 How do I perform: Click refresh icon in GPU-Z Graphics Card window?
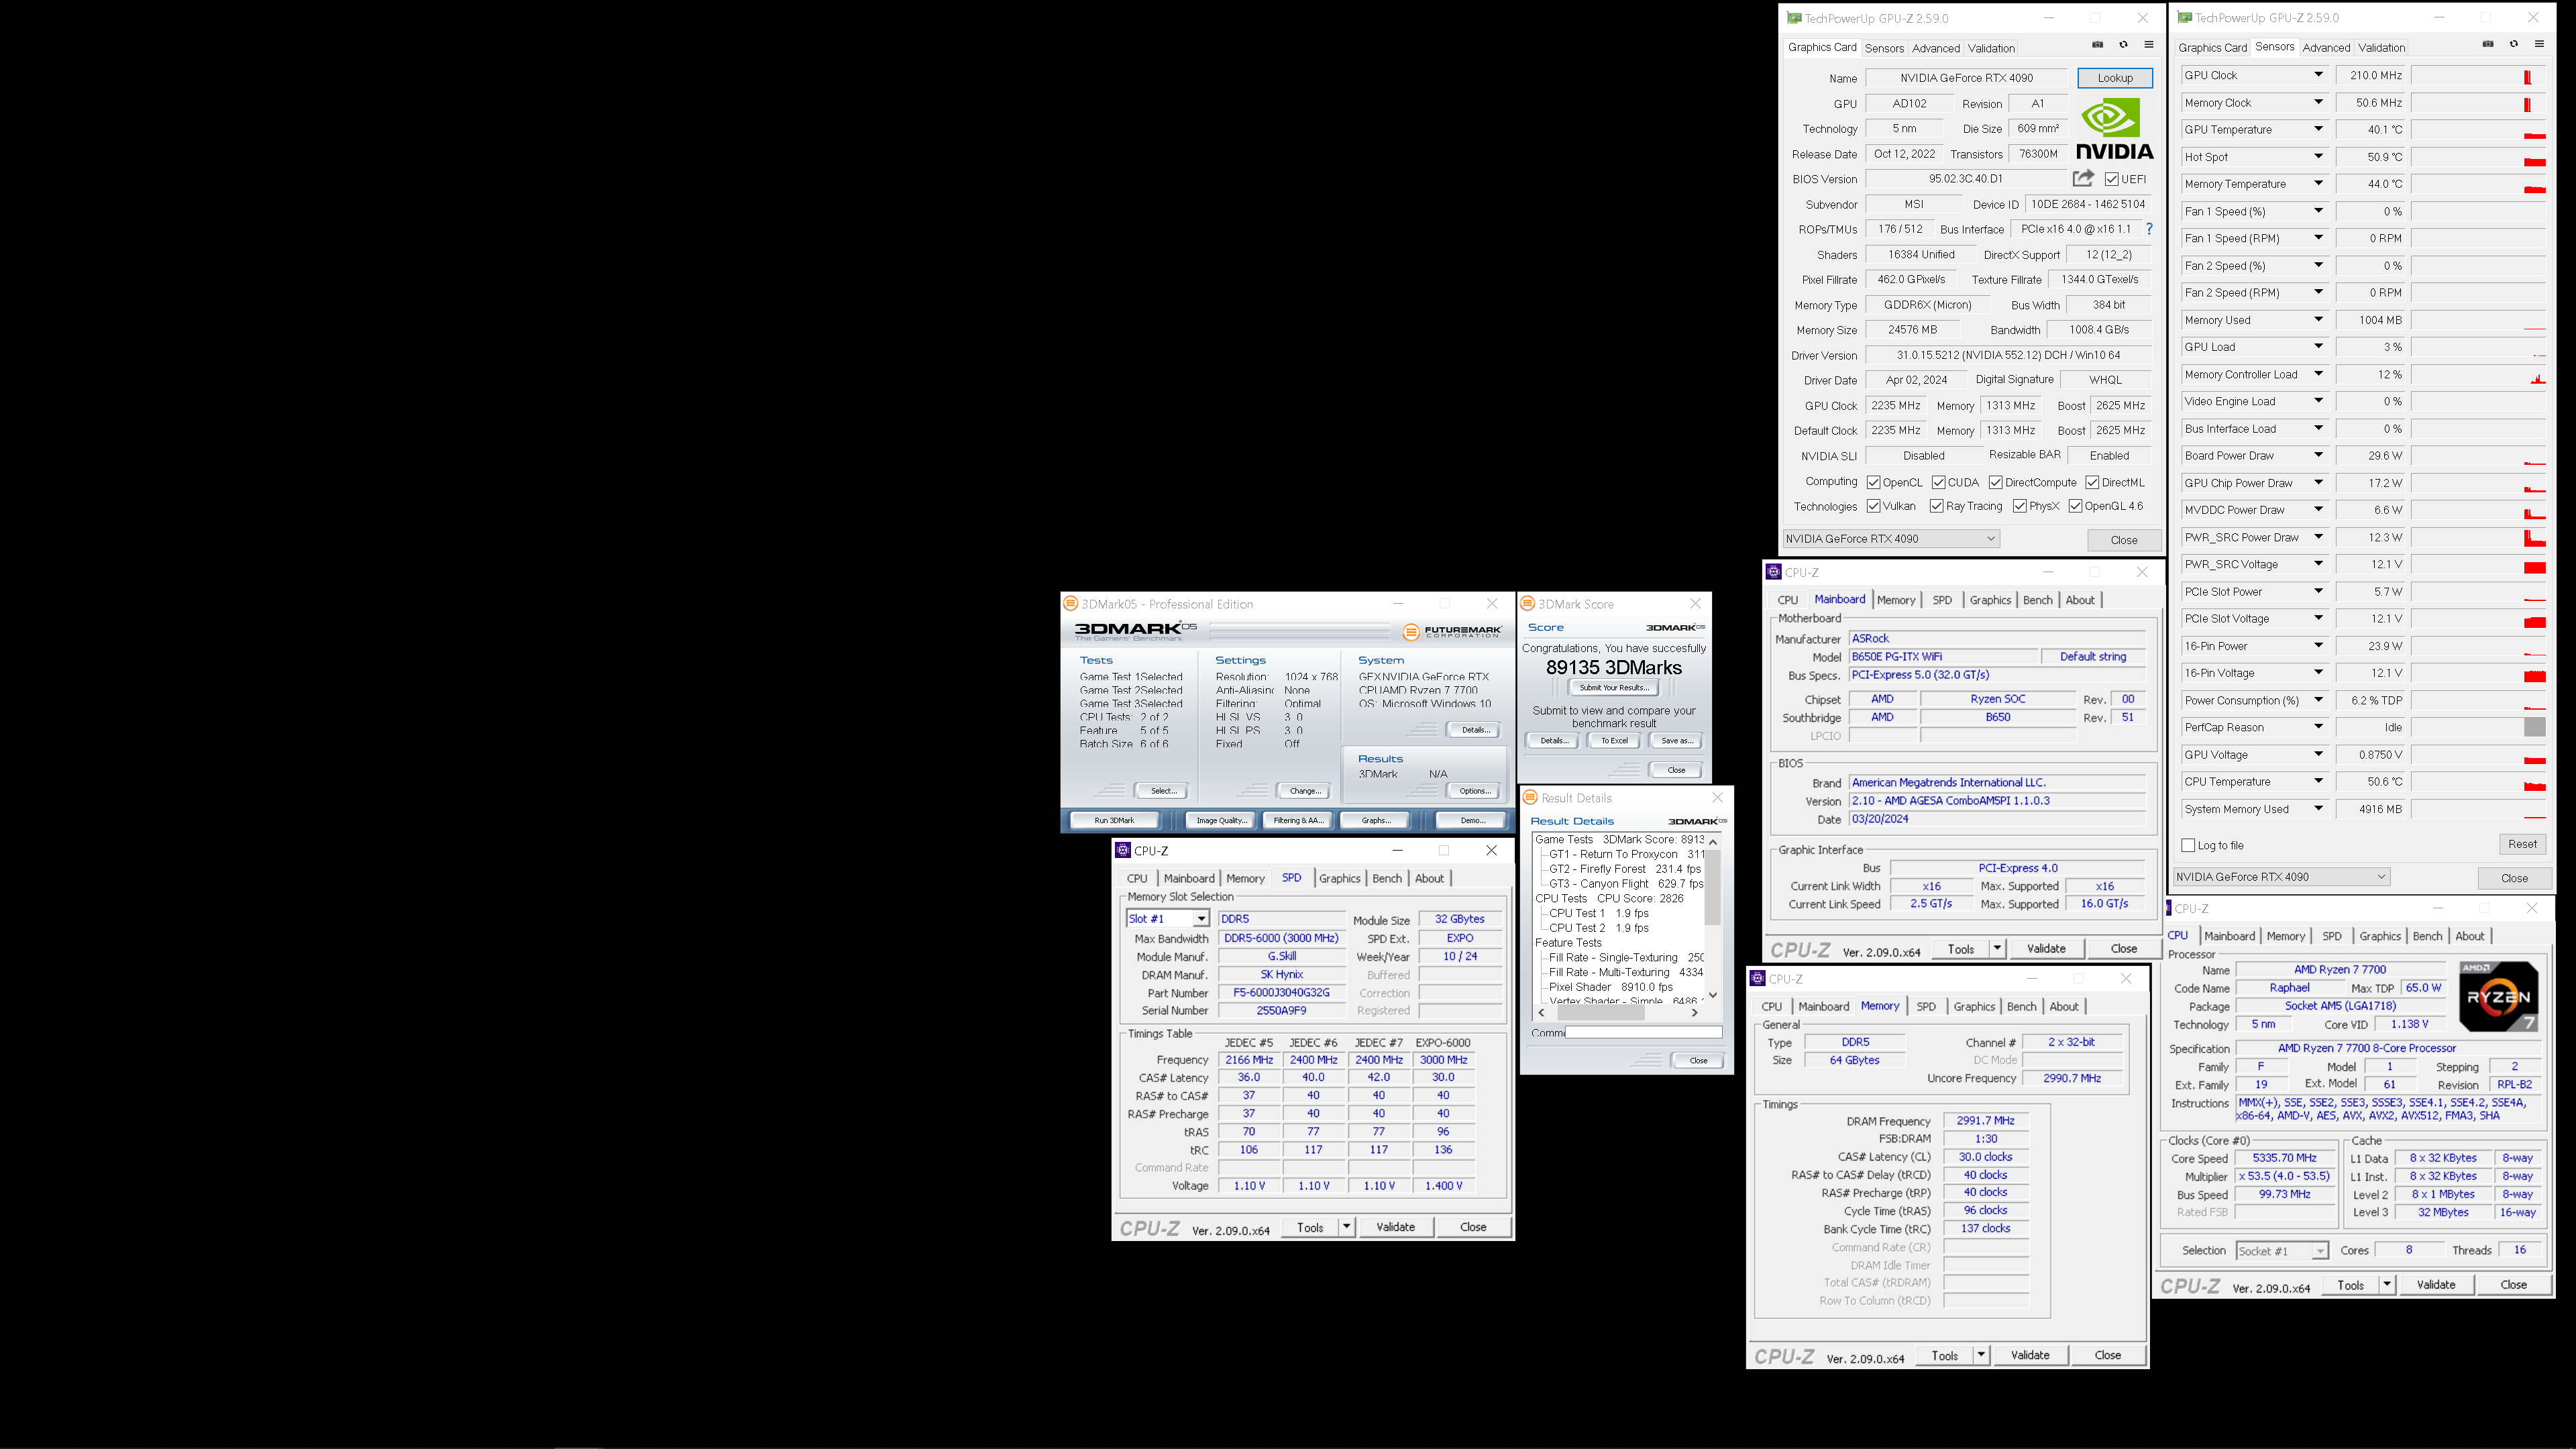2123,45
